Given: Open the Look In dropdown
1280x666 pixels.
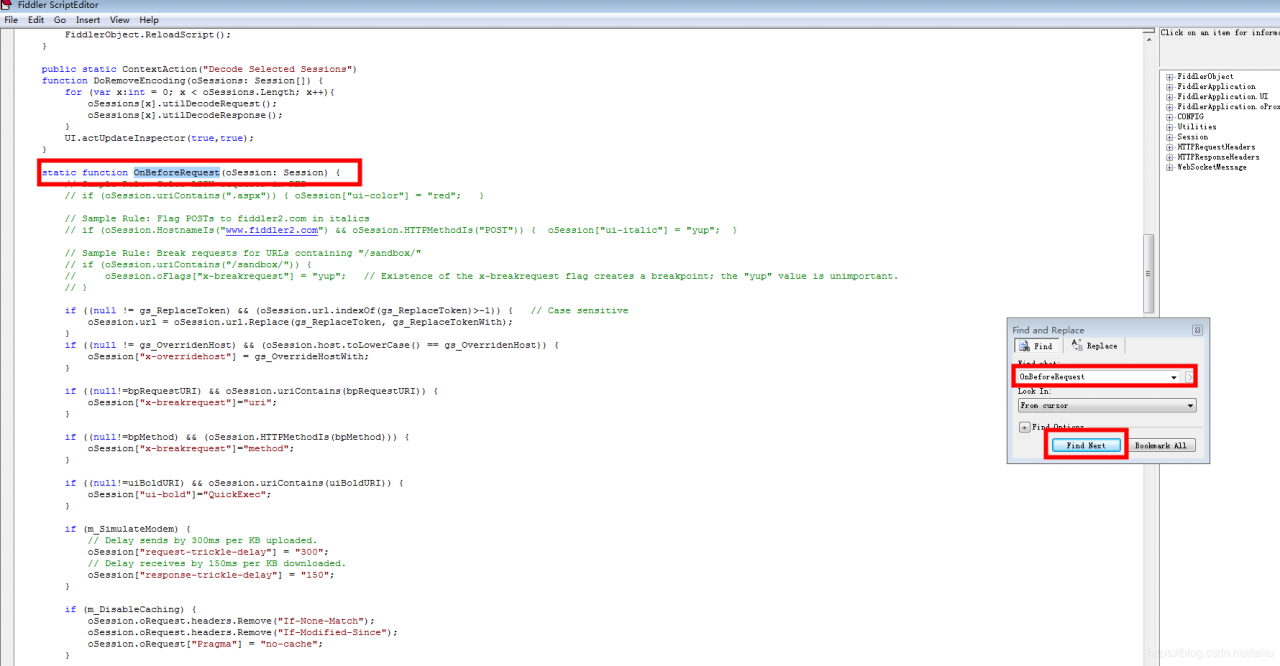Looking at the screenshot, I should (1106, 406).
